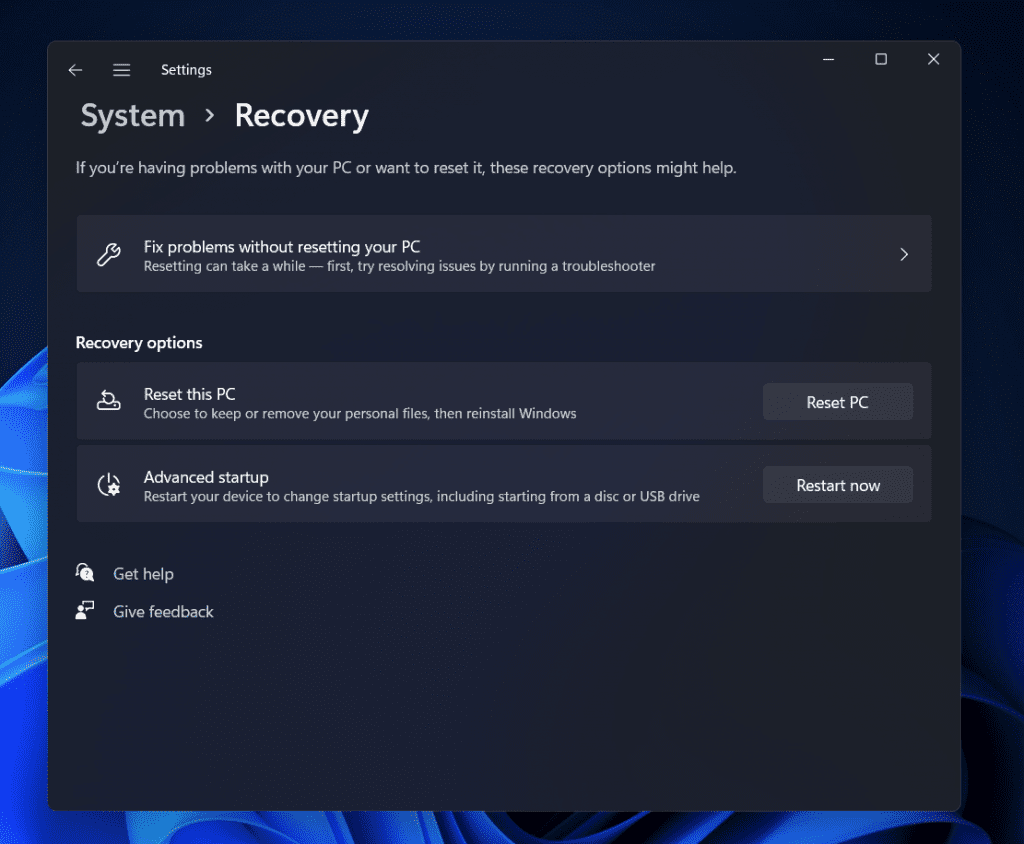Click the Settings title label icon area
This screenshot has height=844, width=1024.
click(x=186, y=70)
